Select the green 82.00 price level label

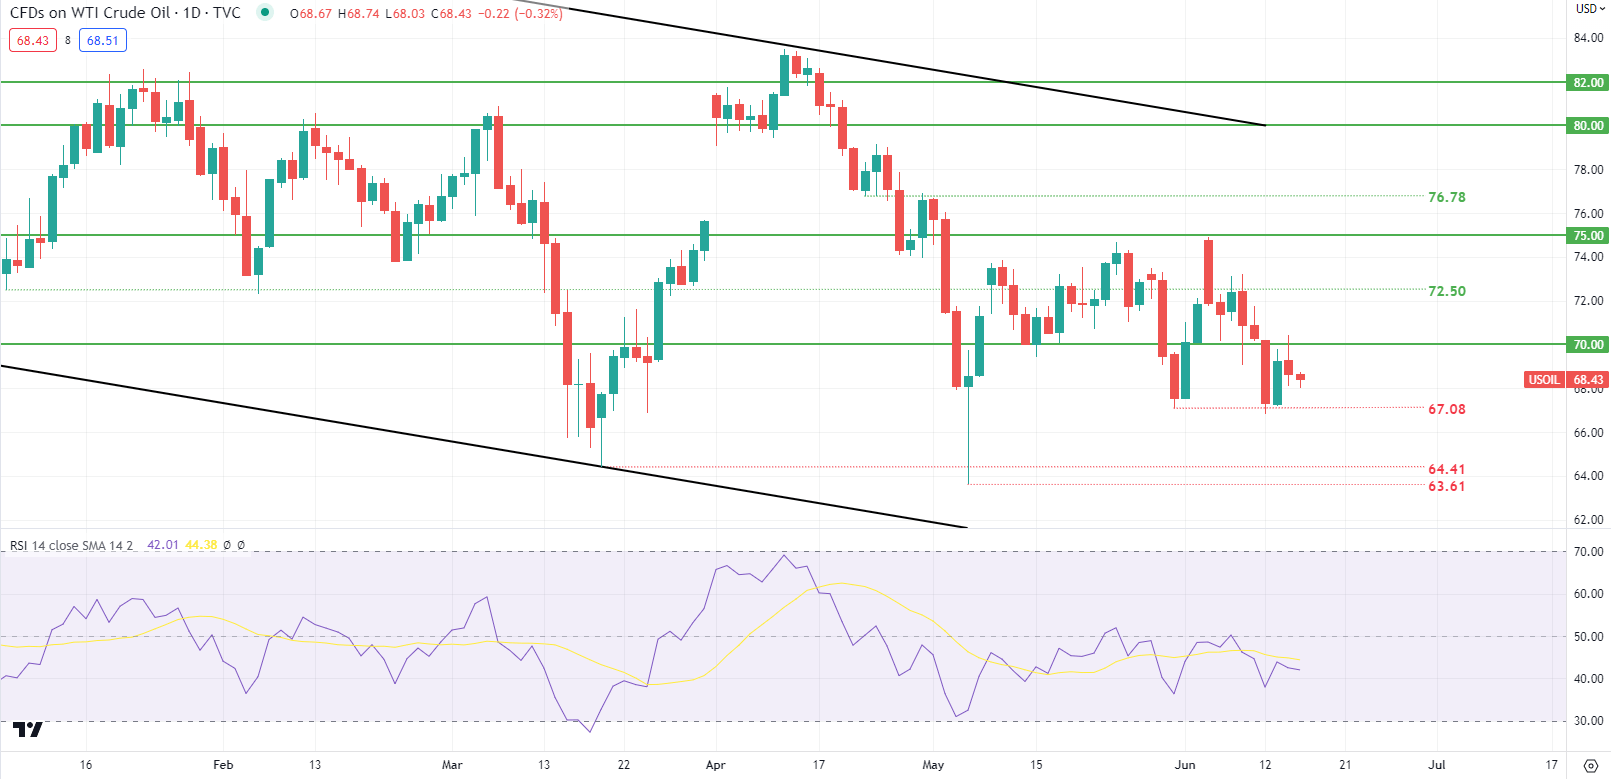1588,82
